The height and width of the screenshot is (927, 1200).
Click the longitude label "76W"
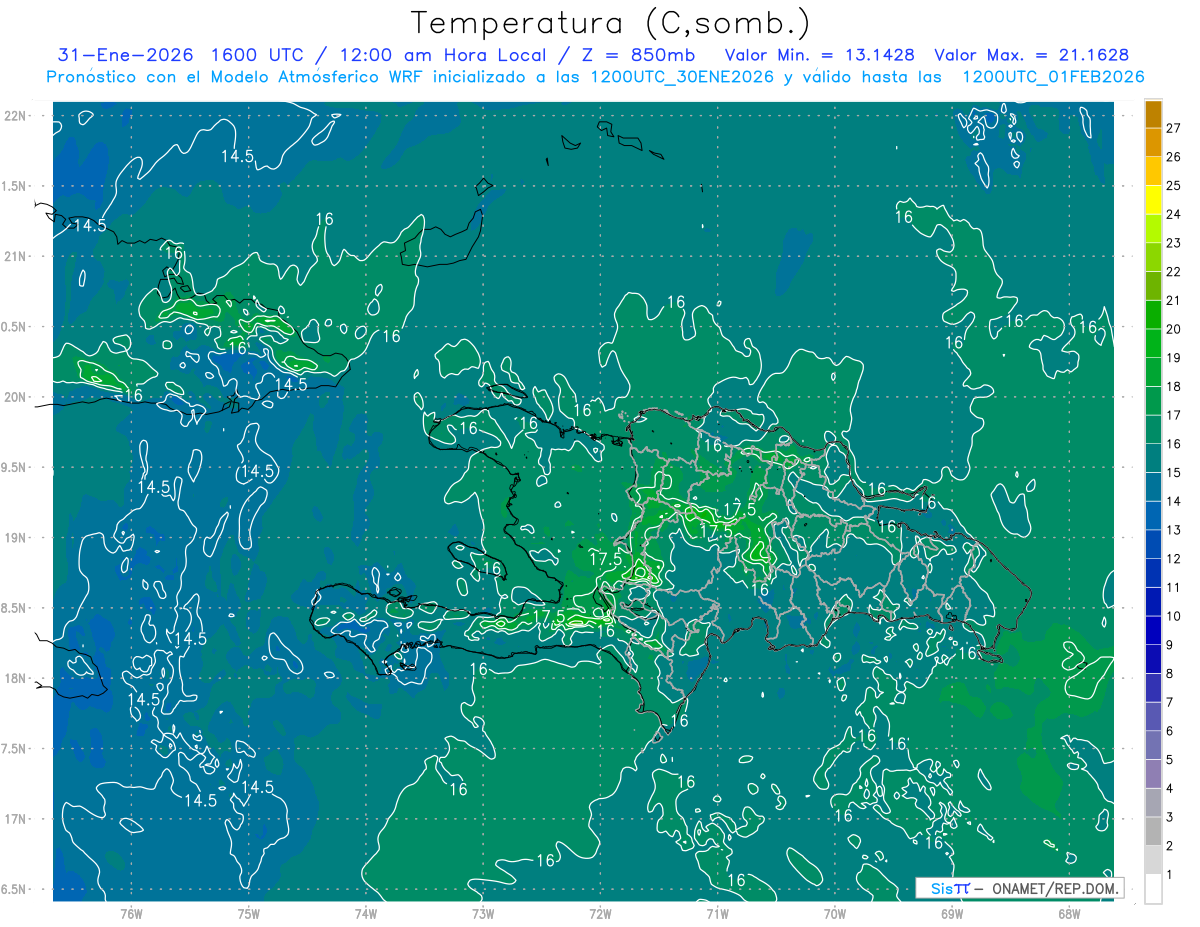pyautogui.click(x=132, y=914)
